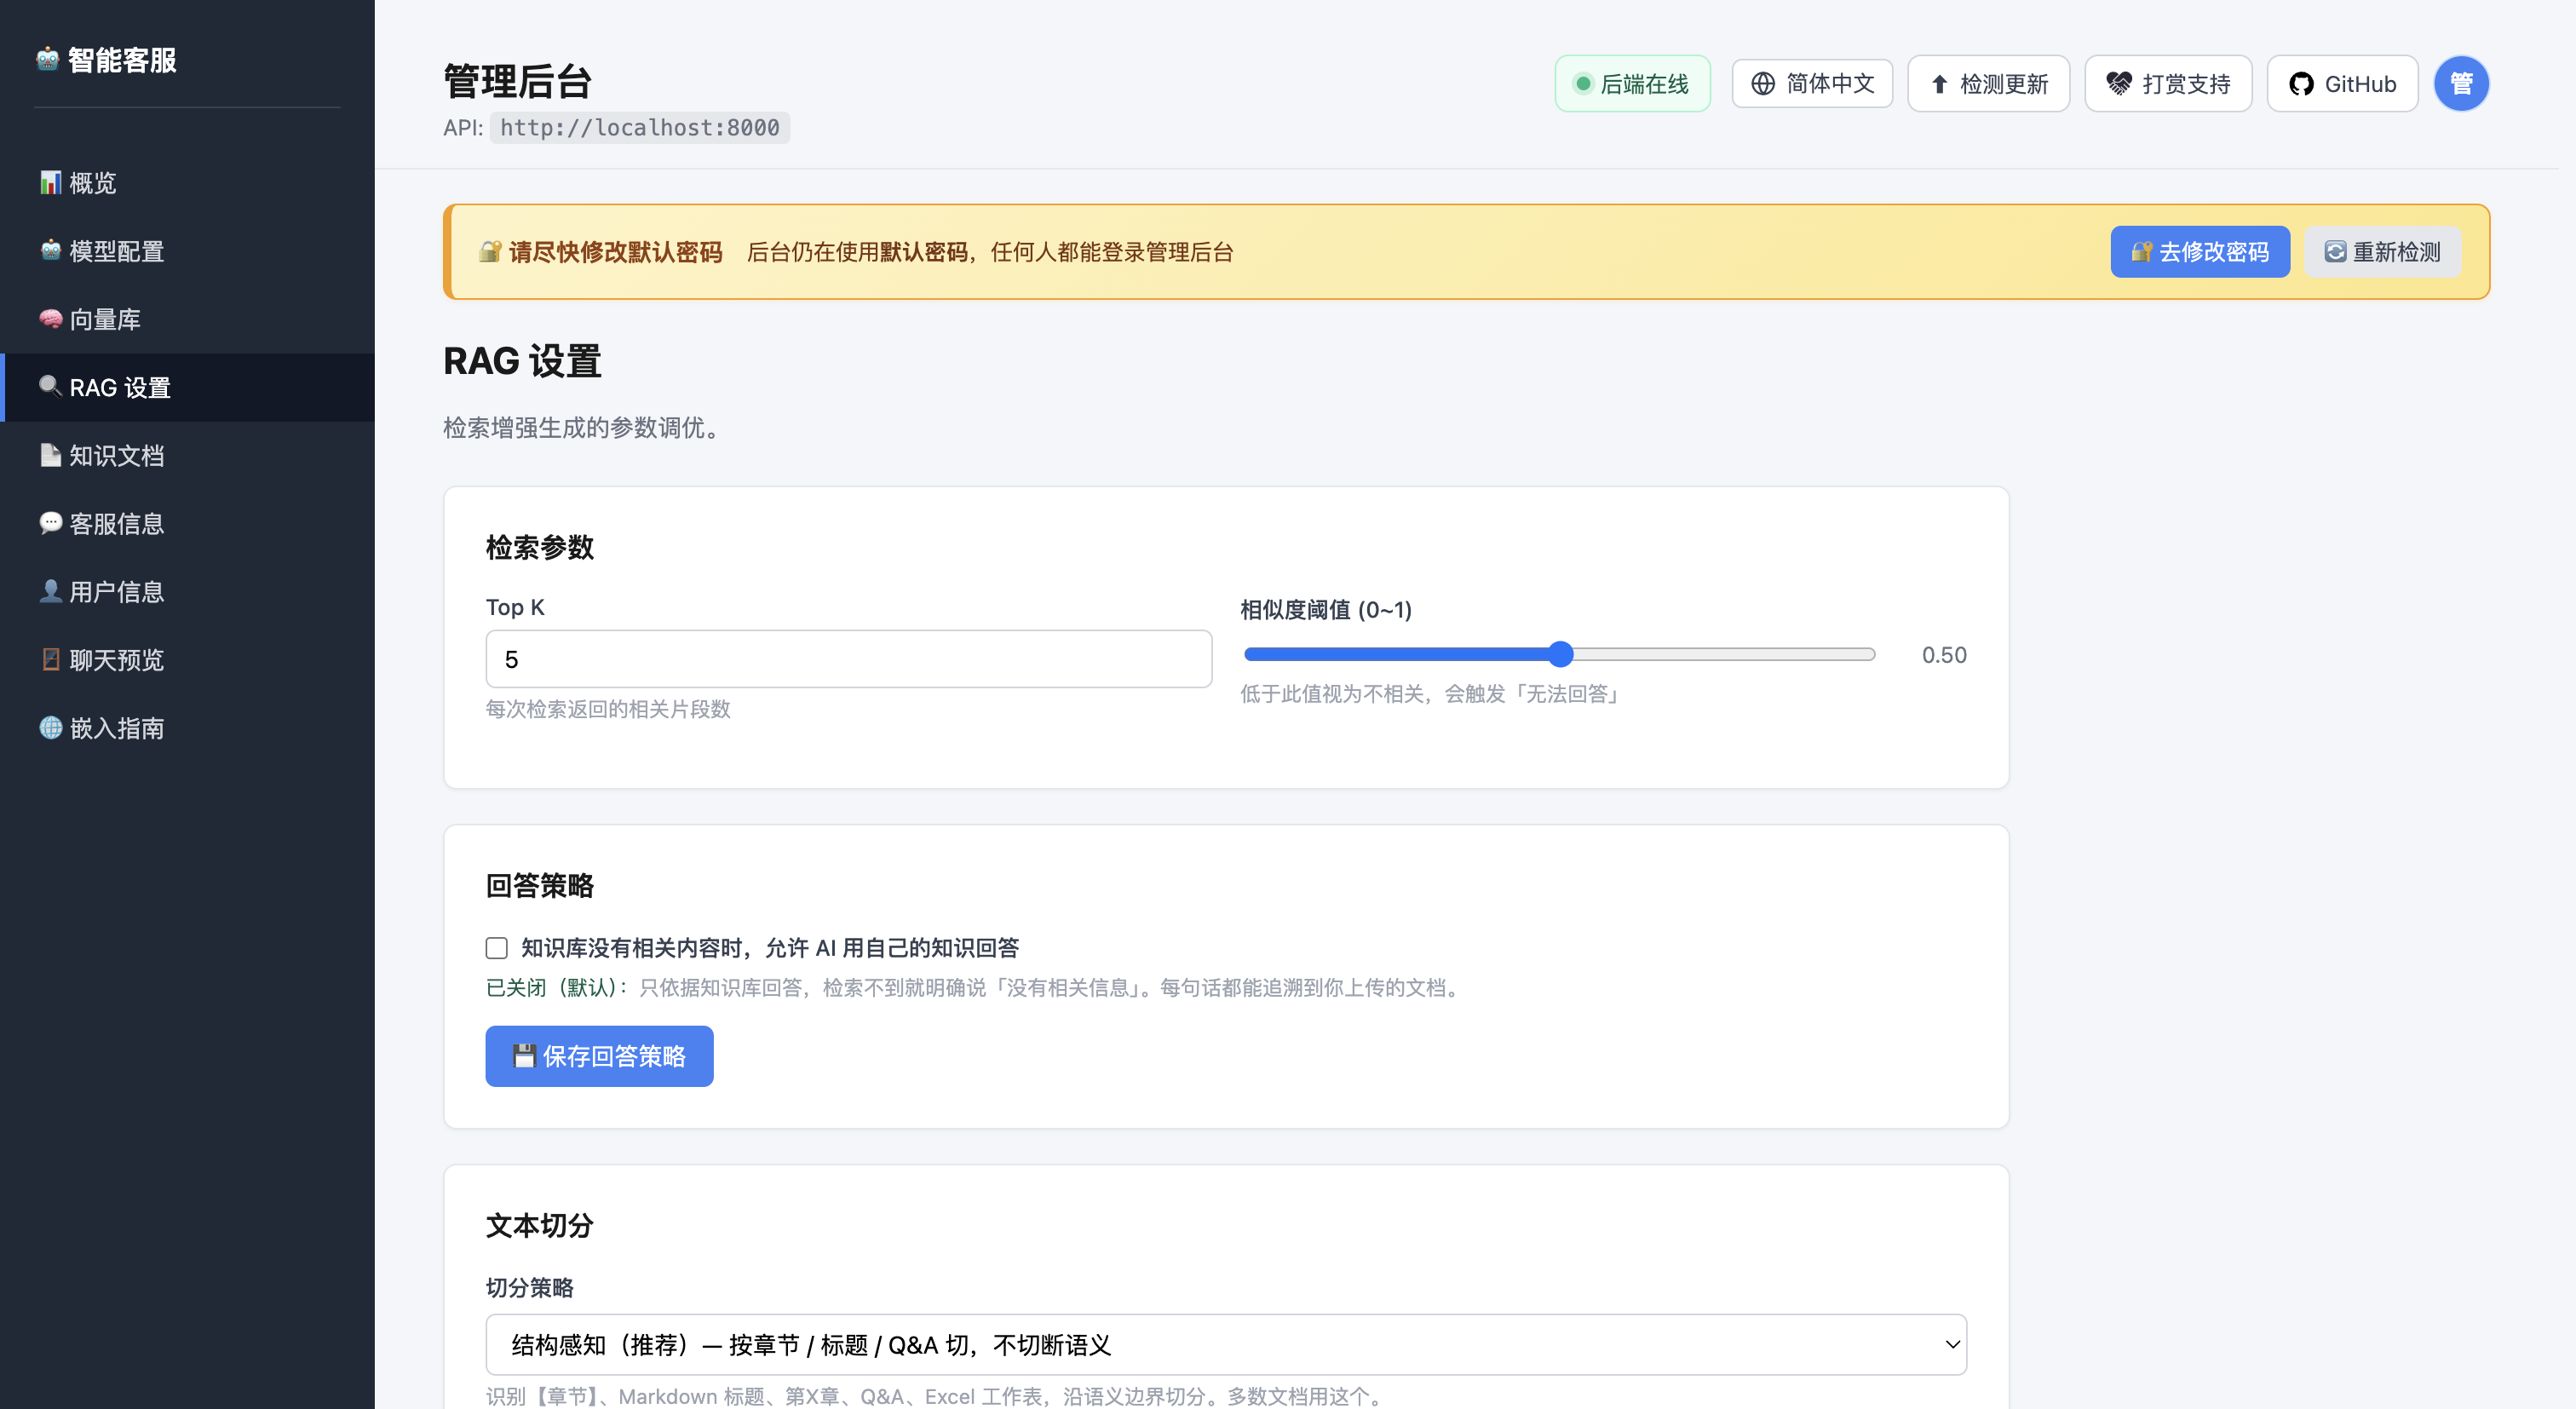The height and width of the screenshot is (1409, 2576).
Task: Click the heart handshake icon in 打赏支持
Action: [x=2118, y=83]
